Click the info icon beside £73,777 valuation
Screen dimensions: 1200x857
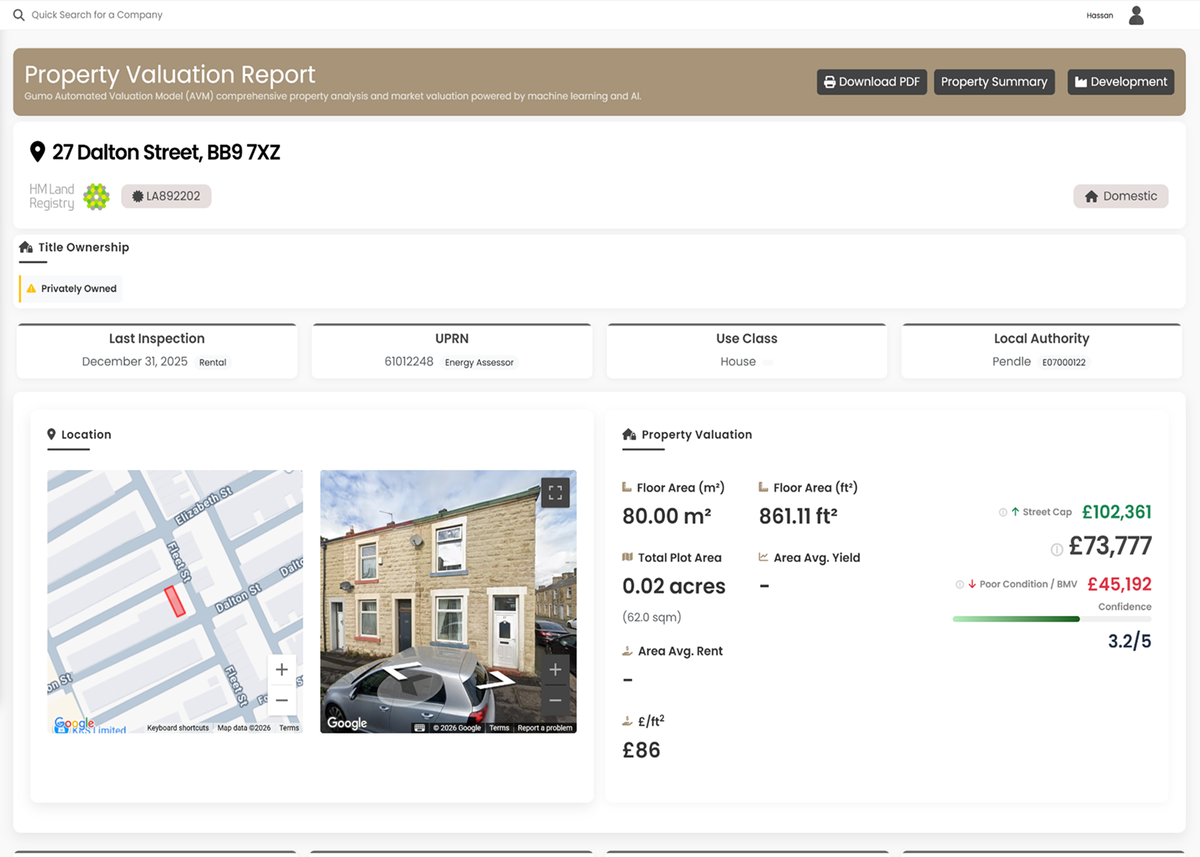tap(1056, 549)
